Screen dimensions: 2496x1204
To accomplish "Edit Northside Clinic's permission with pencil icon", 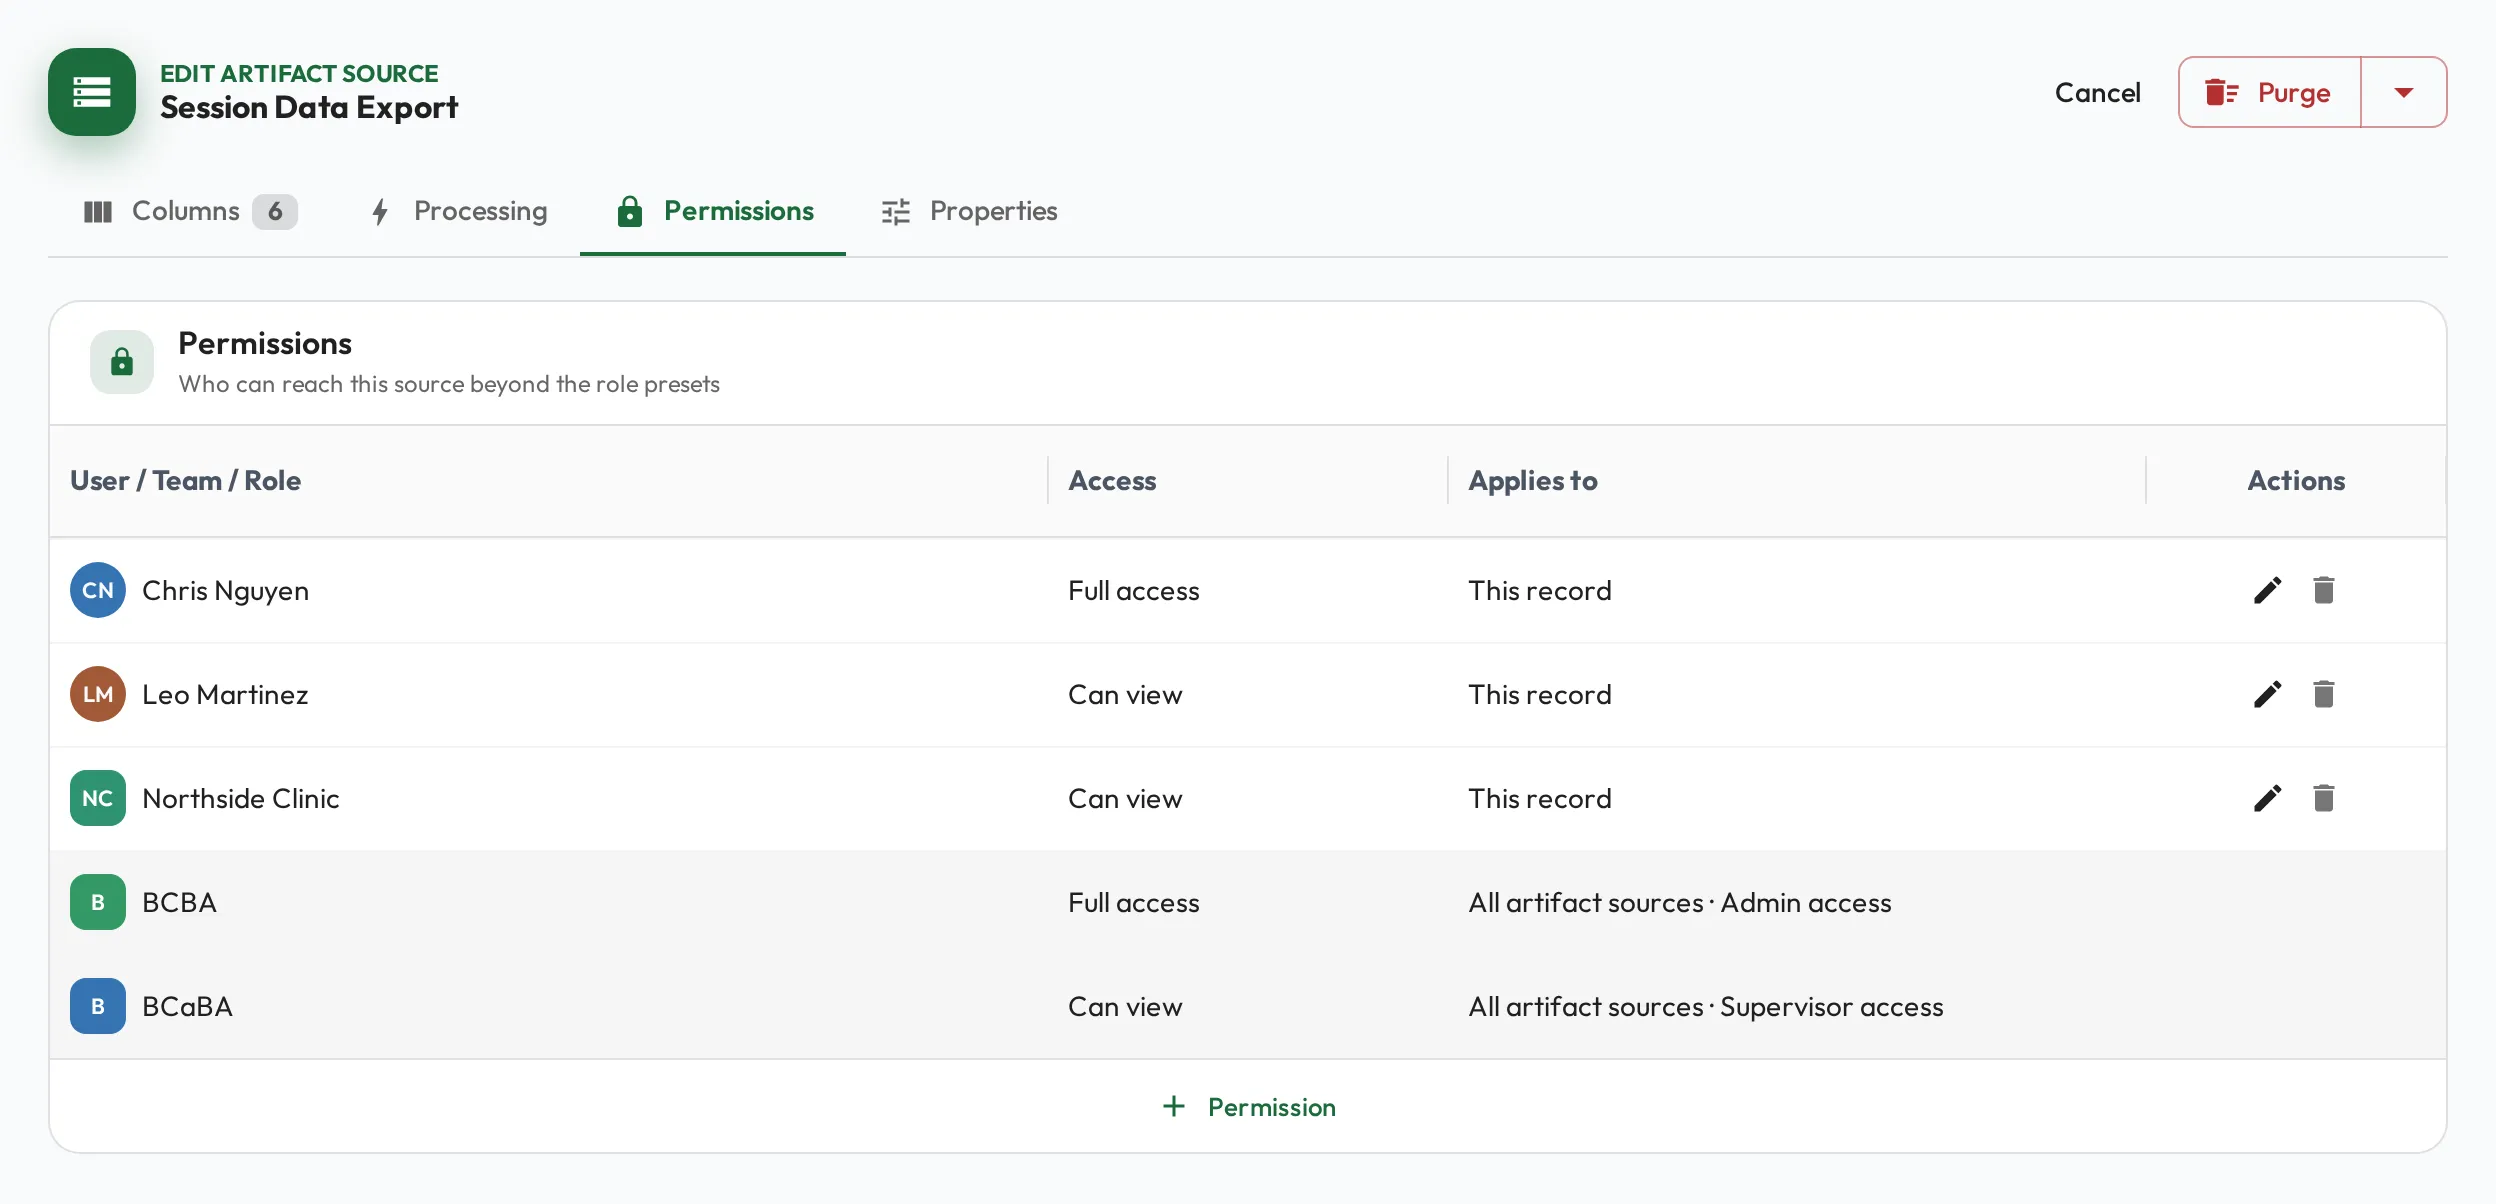I will [2267, 798].
